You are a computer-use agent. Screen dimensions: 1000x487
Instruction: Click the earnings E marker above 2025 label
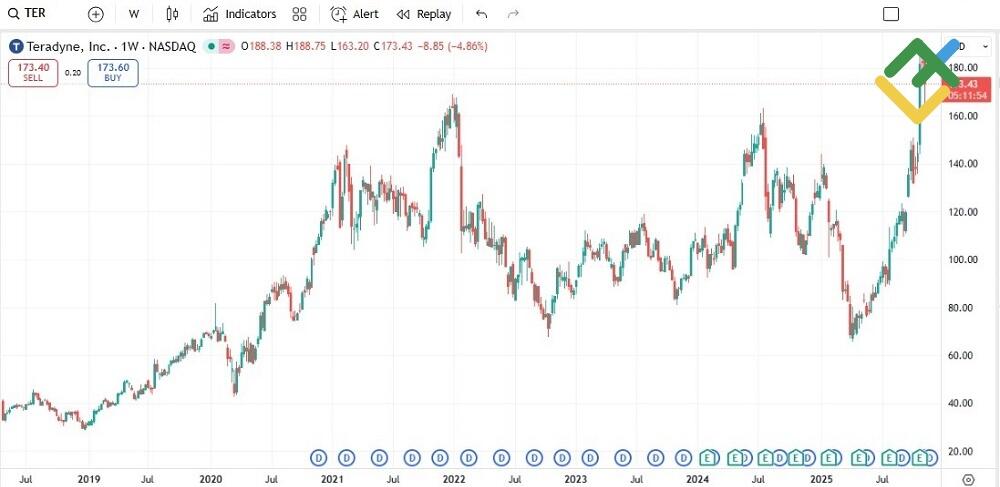pos(828,457)
